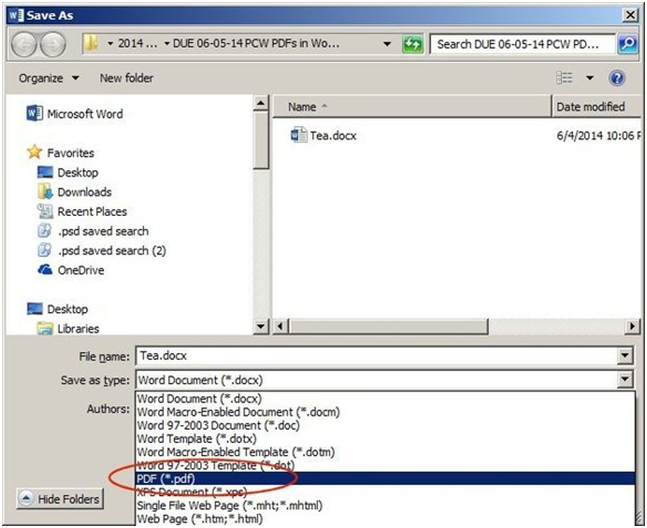Click navigation pane scroll down arrow
This screenshot has height=528, width=647.
261,326
